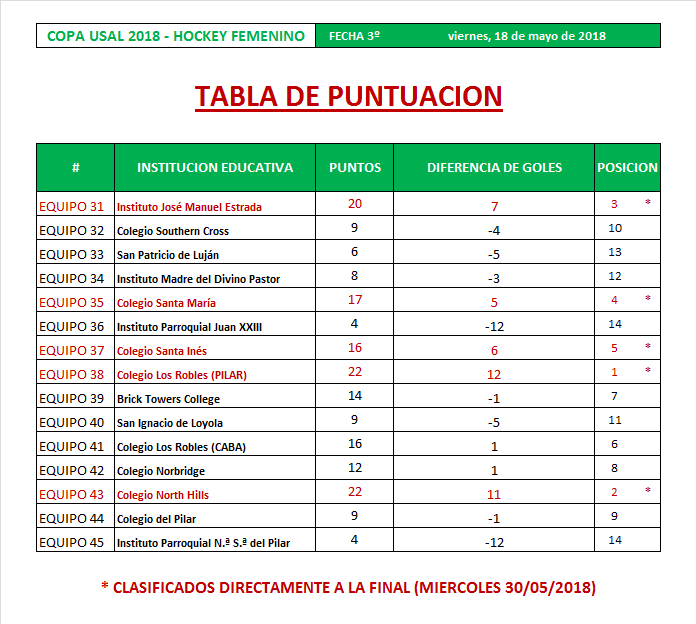The height and width of the screenshot is (624, 696).
Task: Click goal difference 7 for EQUIPO 31
Action: (494, 206)
